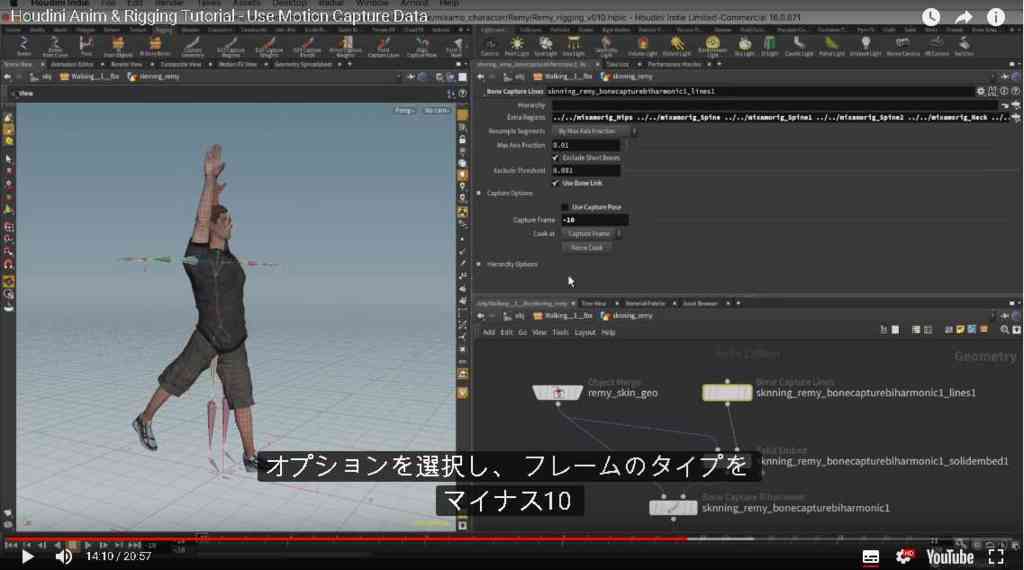Select the Distant Light shelf tool
1024x570 pixels.
(677, 46)
